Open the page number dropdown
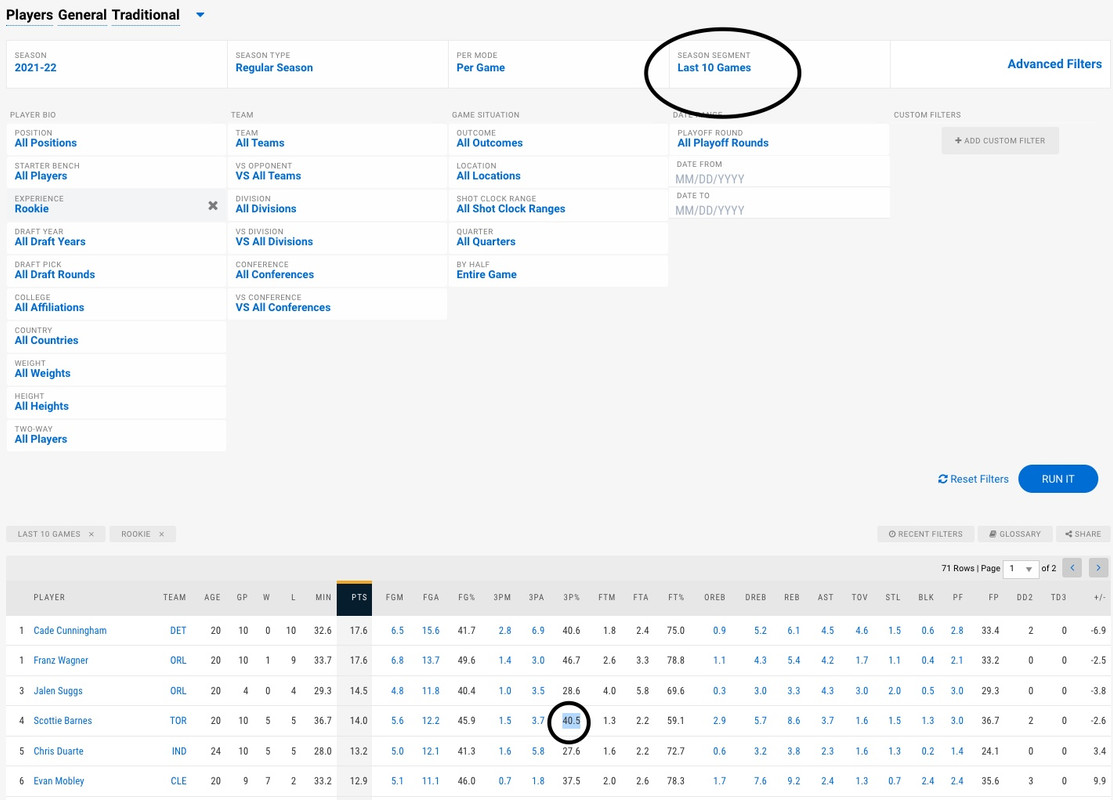The width and height of the screenshot is (1113, 800). coord(1020,569)
